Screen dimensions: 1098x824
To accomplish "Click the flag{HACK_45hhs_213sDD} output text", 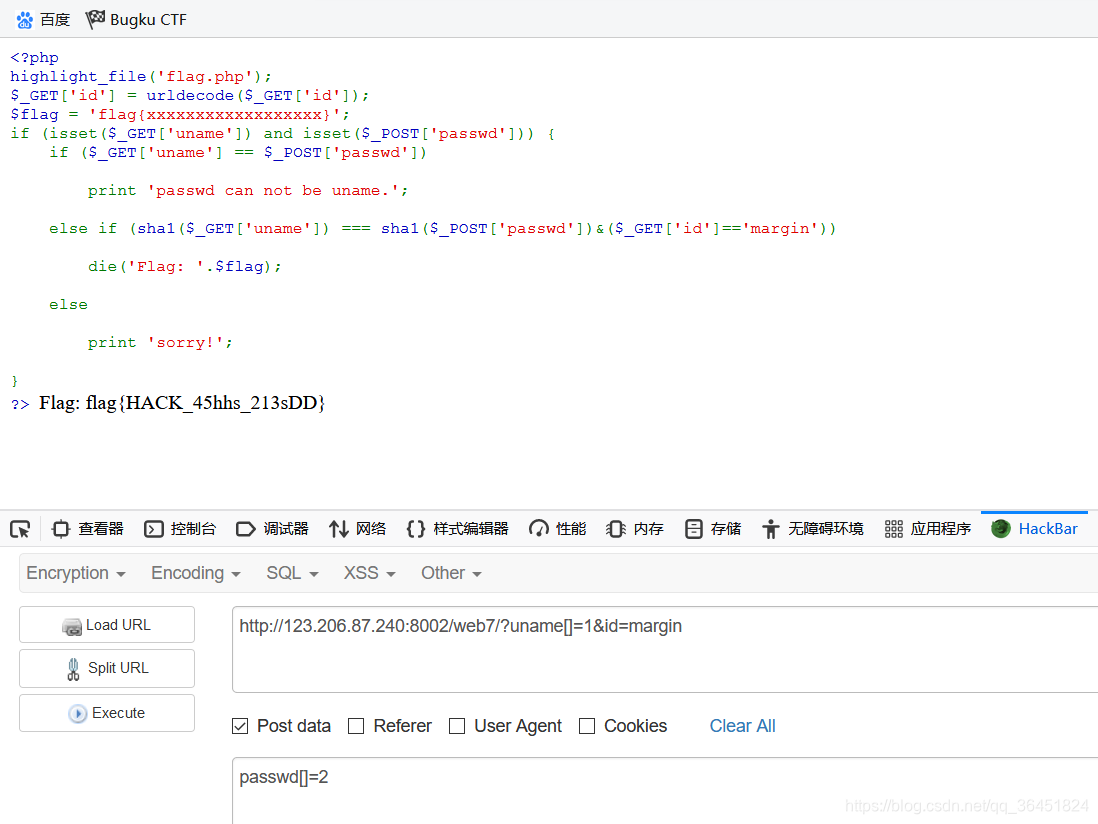I will (x=206, y=403).
